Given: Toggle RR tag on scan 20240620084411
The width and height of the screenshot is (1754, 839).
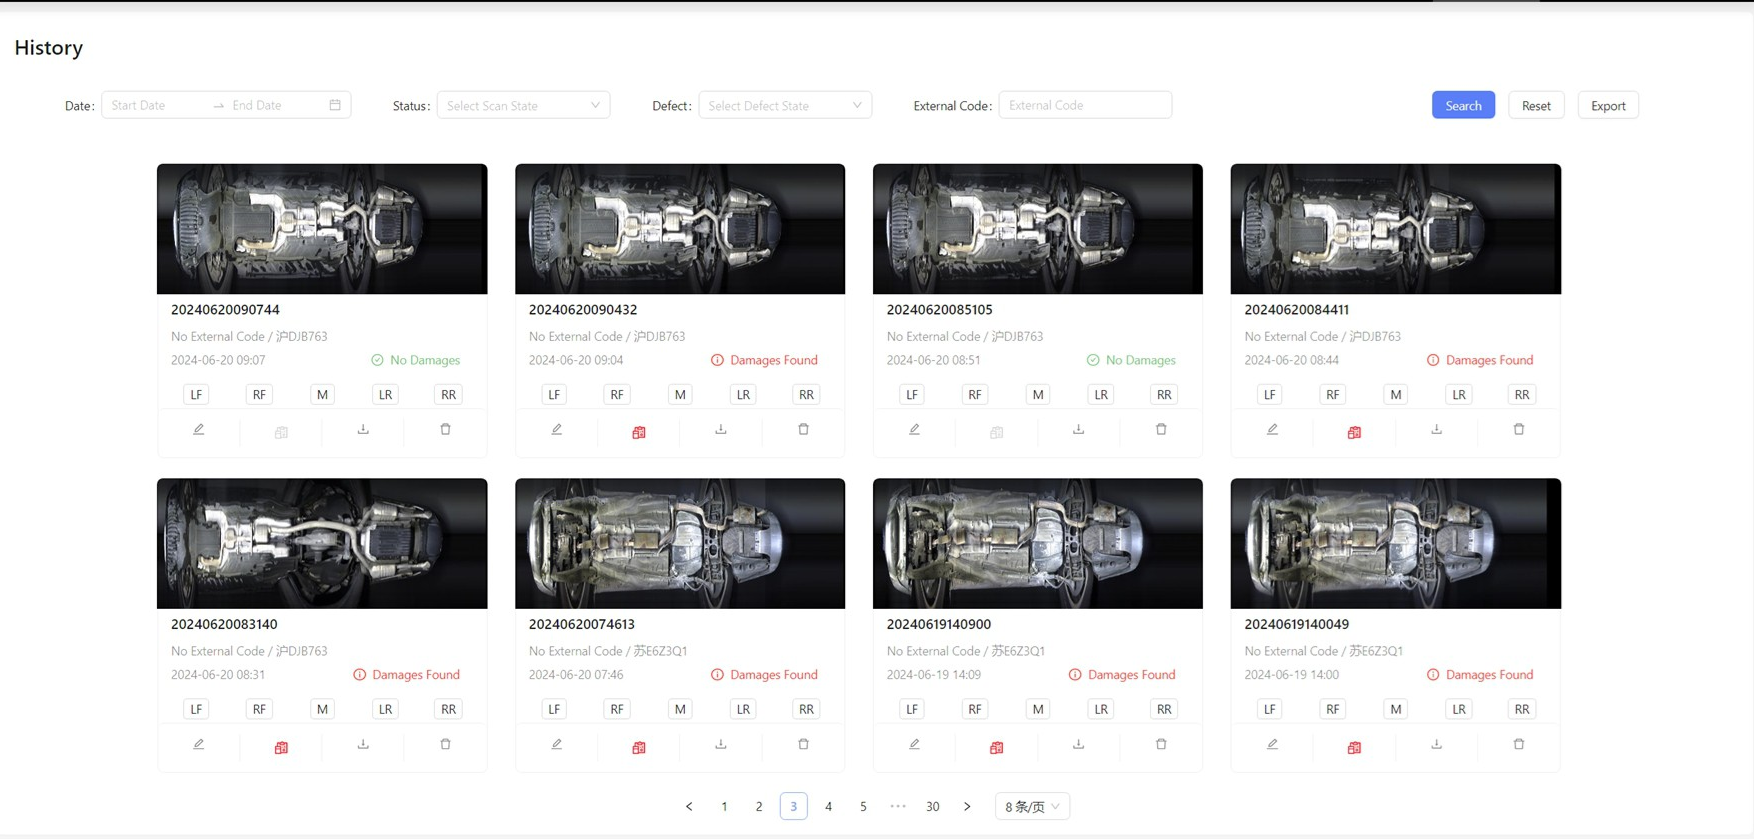Looking at the screenshot, I should click(1521, 395).
